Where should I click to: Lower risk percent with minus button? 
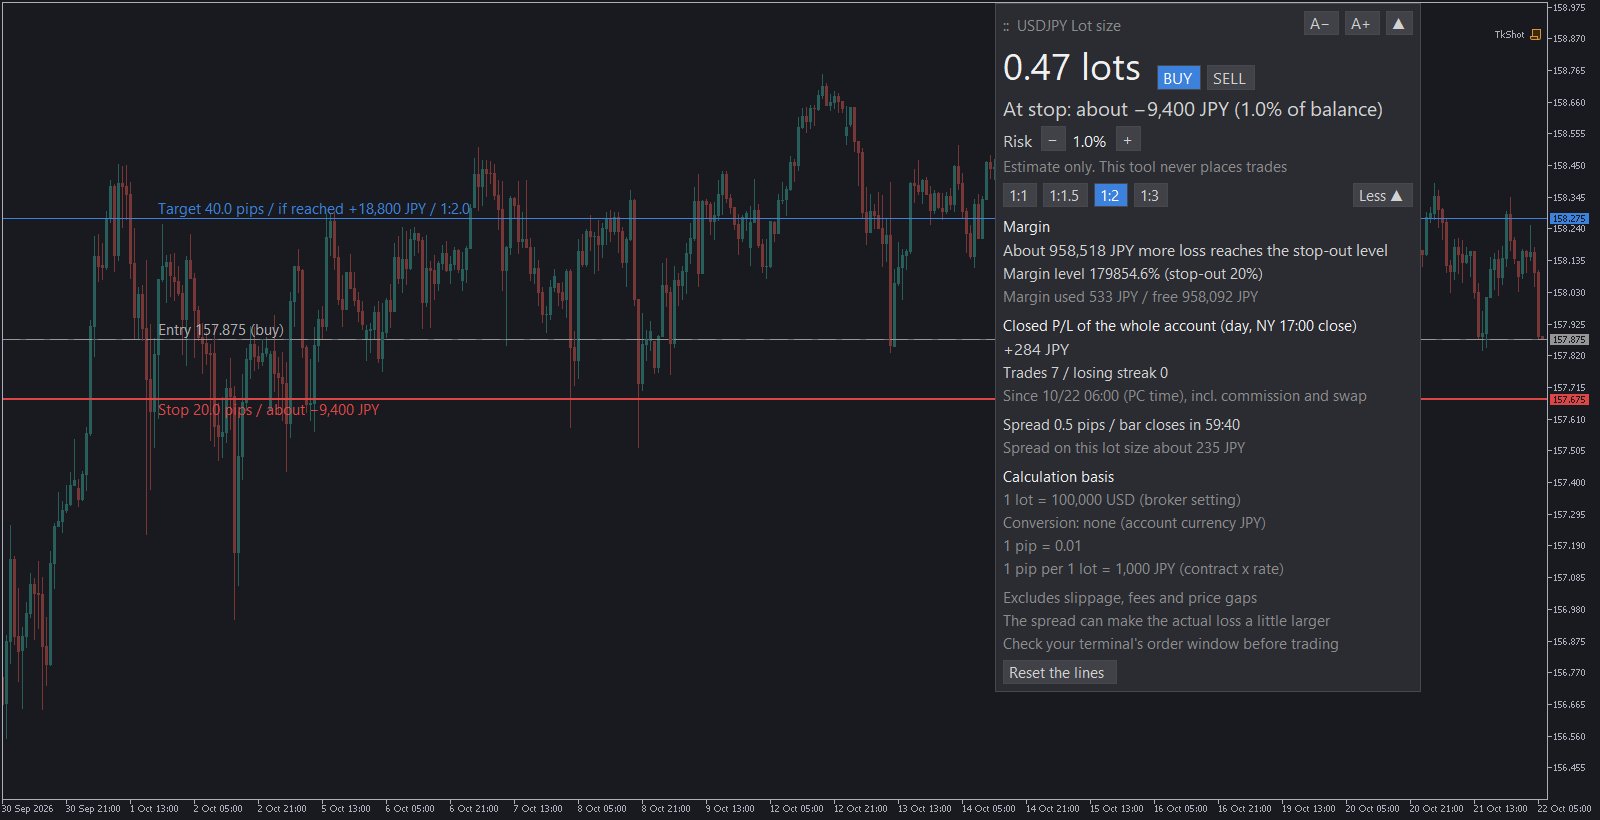(1052, 141)
